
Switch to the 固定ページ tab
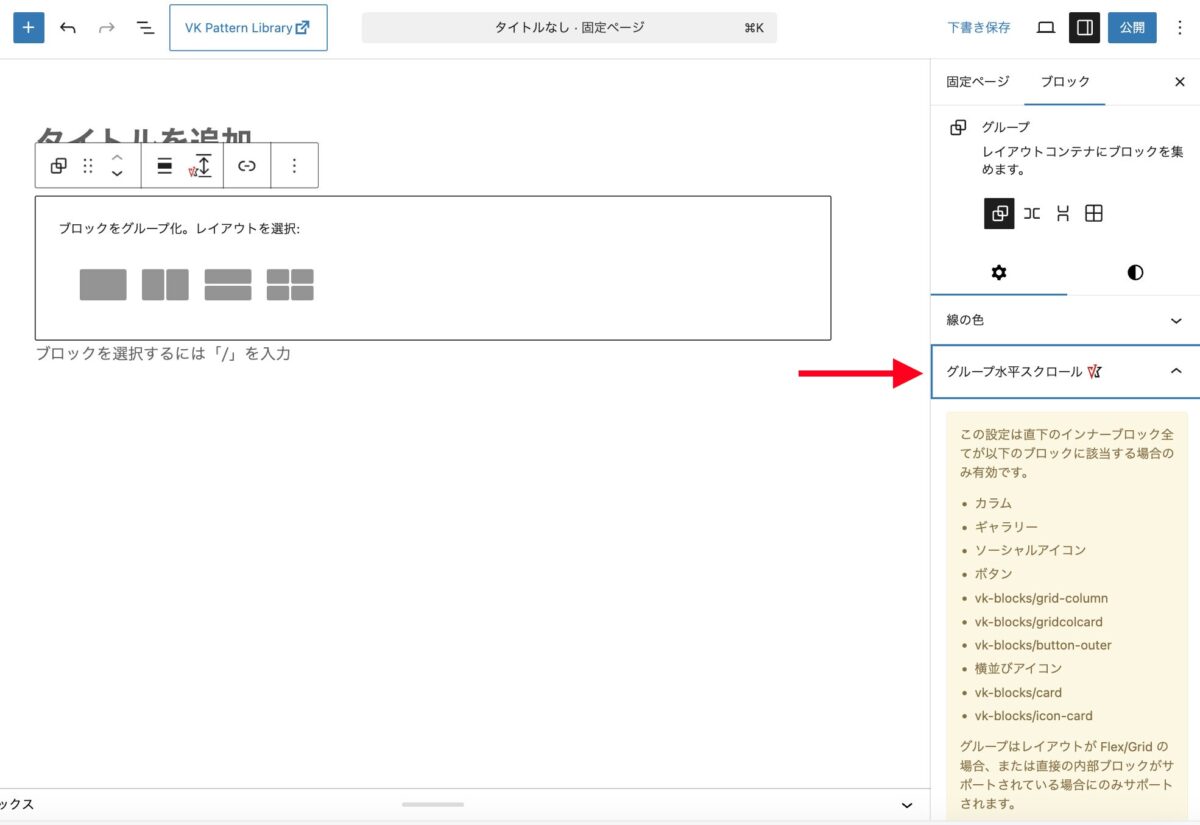(977, 82)
